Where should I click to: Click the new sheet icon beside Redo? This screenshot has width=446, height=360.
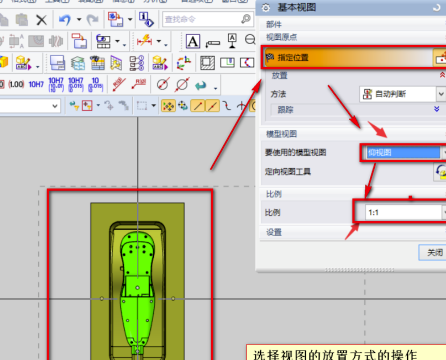(115, 19)
